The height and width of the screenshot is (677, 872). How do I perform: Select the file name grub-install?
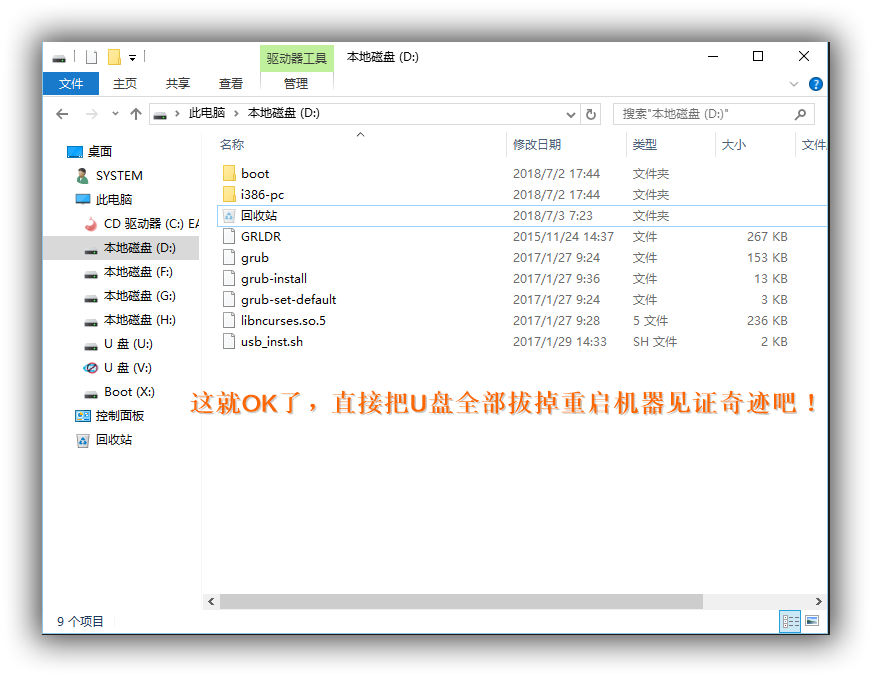coord(274,279)
